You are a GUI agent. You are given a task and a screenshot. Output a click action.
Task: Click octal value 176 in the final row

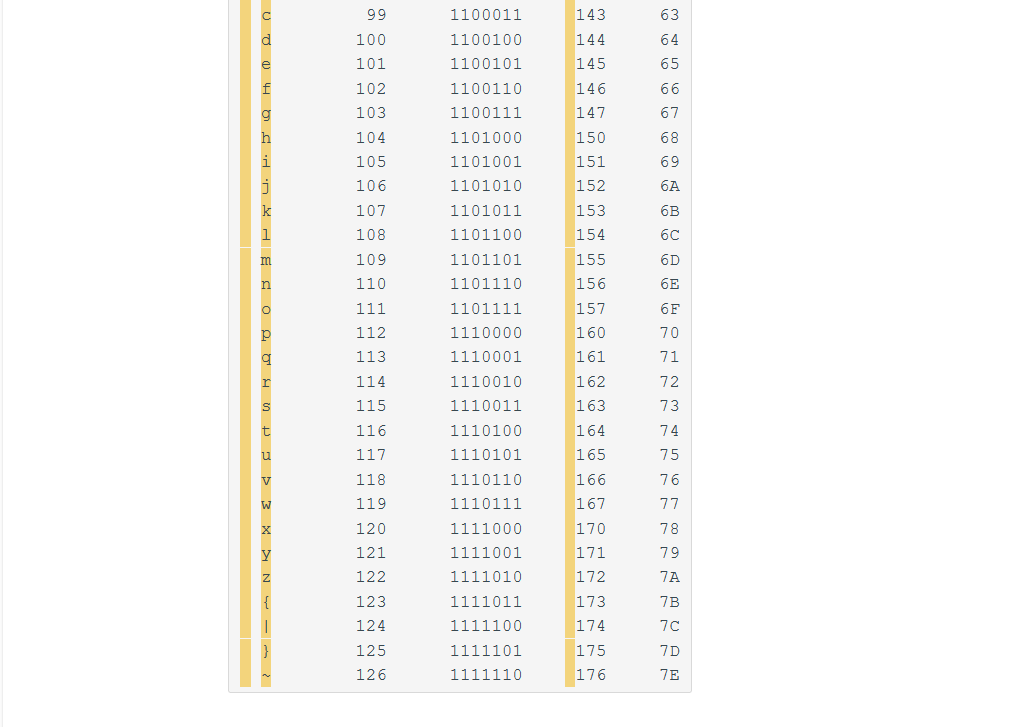coord(591,674)
